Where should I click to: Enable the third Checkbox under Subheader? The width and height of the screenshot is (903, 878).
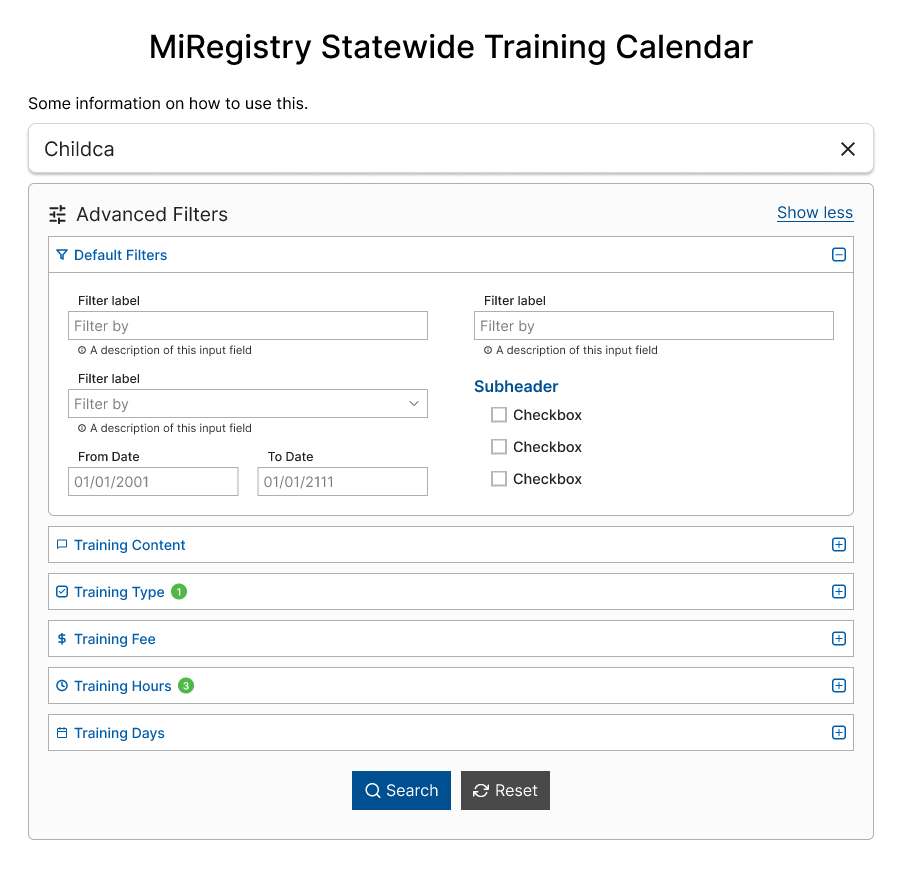point(499,479)
